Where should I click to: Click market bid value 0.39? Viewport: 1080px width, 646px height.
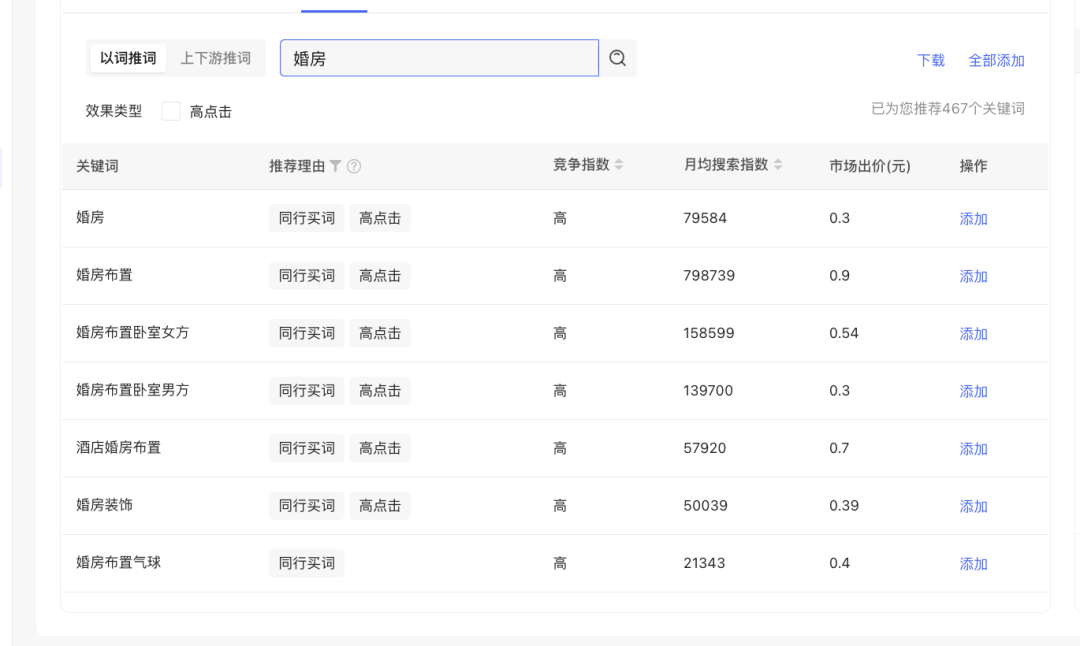pyautogui.click(x=844, y=506)
